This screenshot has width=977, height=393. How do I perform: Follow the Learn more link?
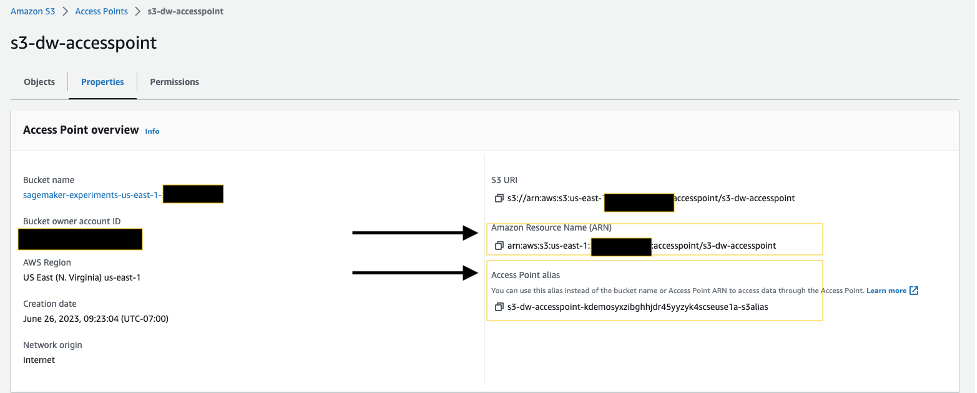tap(886, 290)
